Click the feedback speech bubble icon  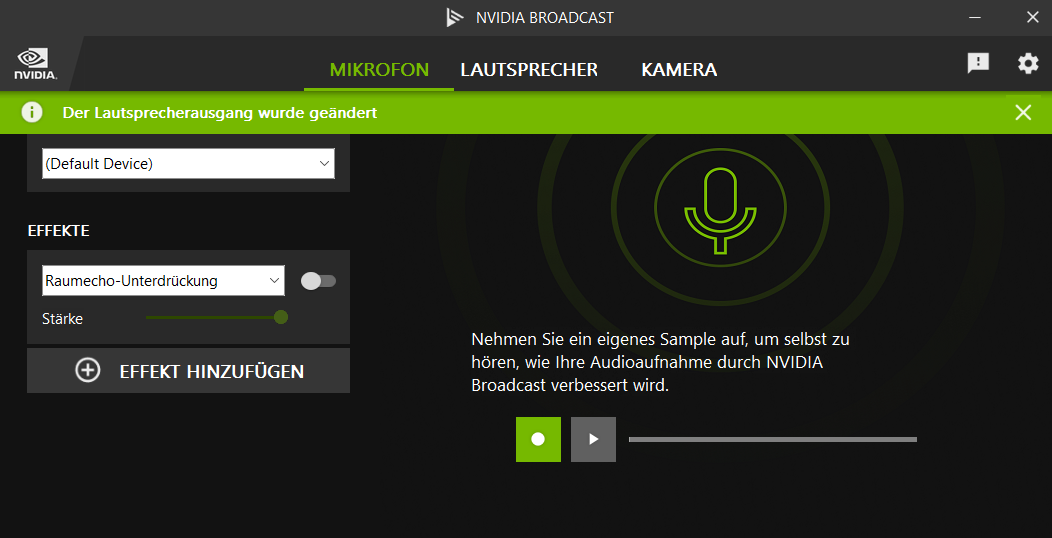pos(978,64)
